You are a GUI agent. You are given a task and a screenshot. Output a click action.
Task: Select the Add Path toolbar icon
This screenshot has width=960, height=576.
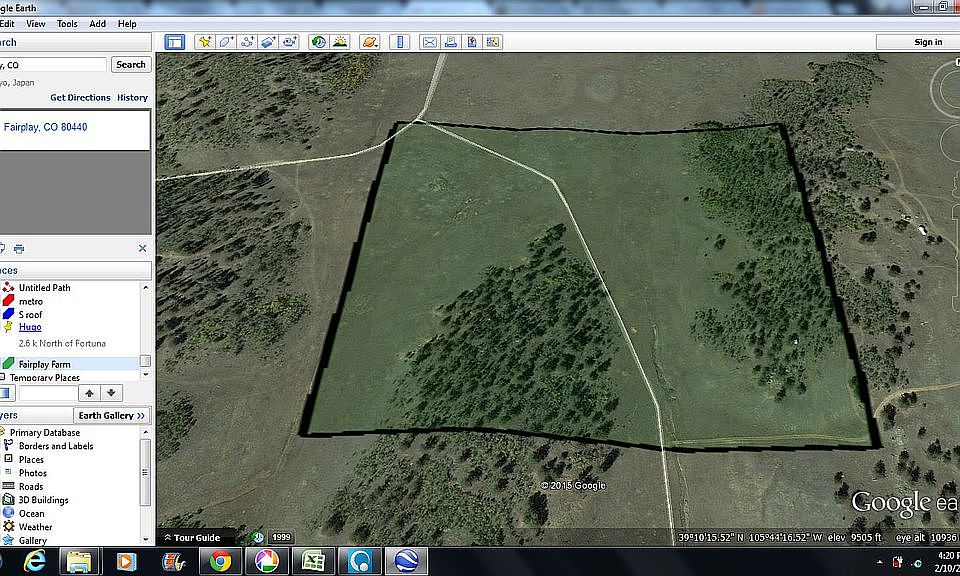click(x=247, y=42)
